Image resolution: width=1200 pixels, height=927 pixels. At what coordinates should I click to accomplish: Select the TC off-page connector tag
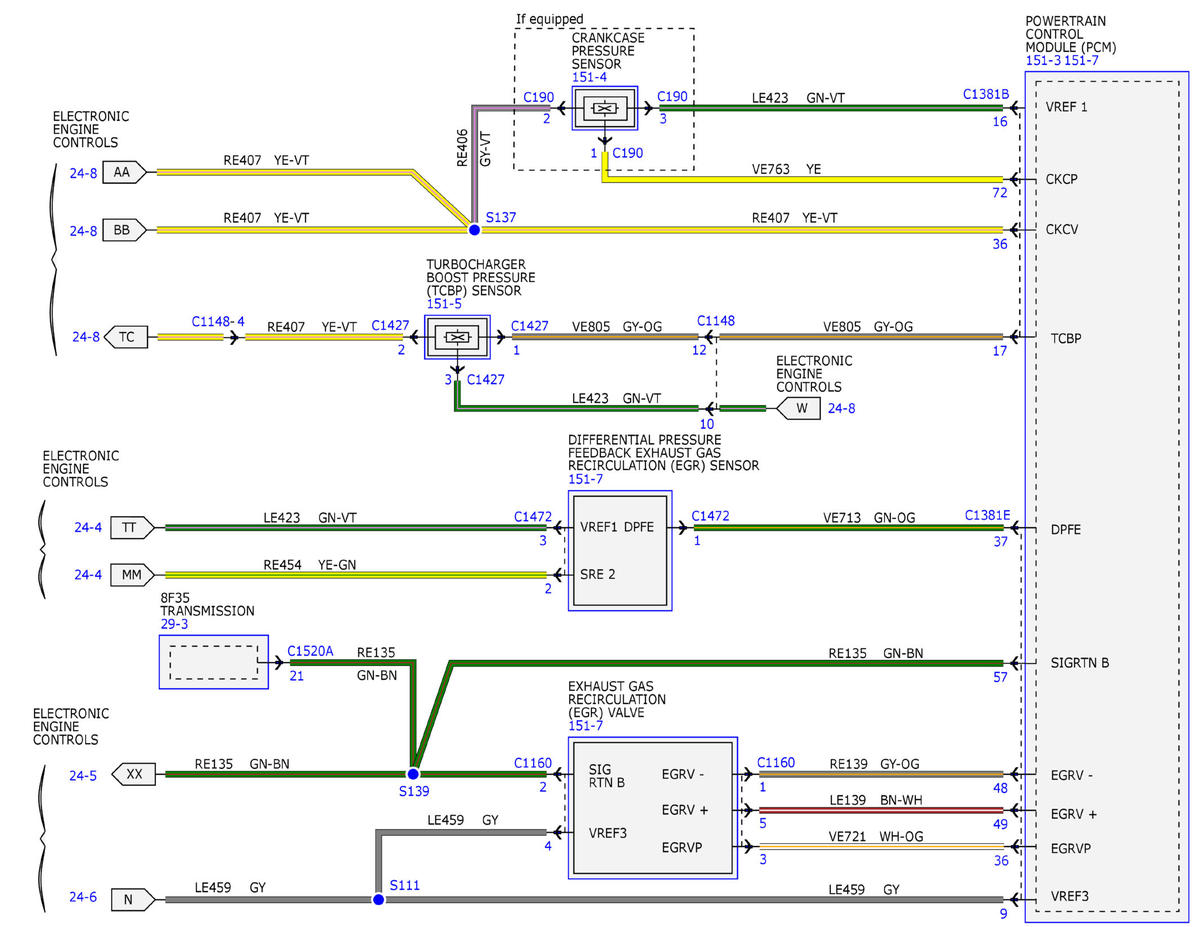[126, 338]
